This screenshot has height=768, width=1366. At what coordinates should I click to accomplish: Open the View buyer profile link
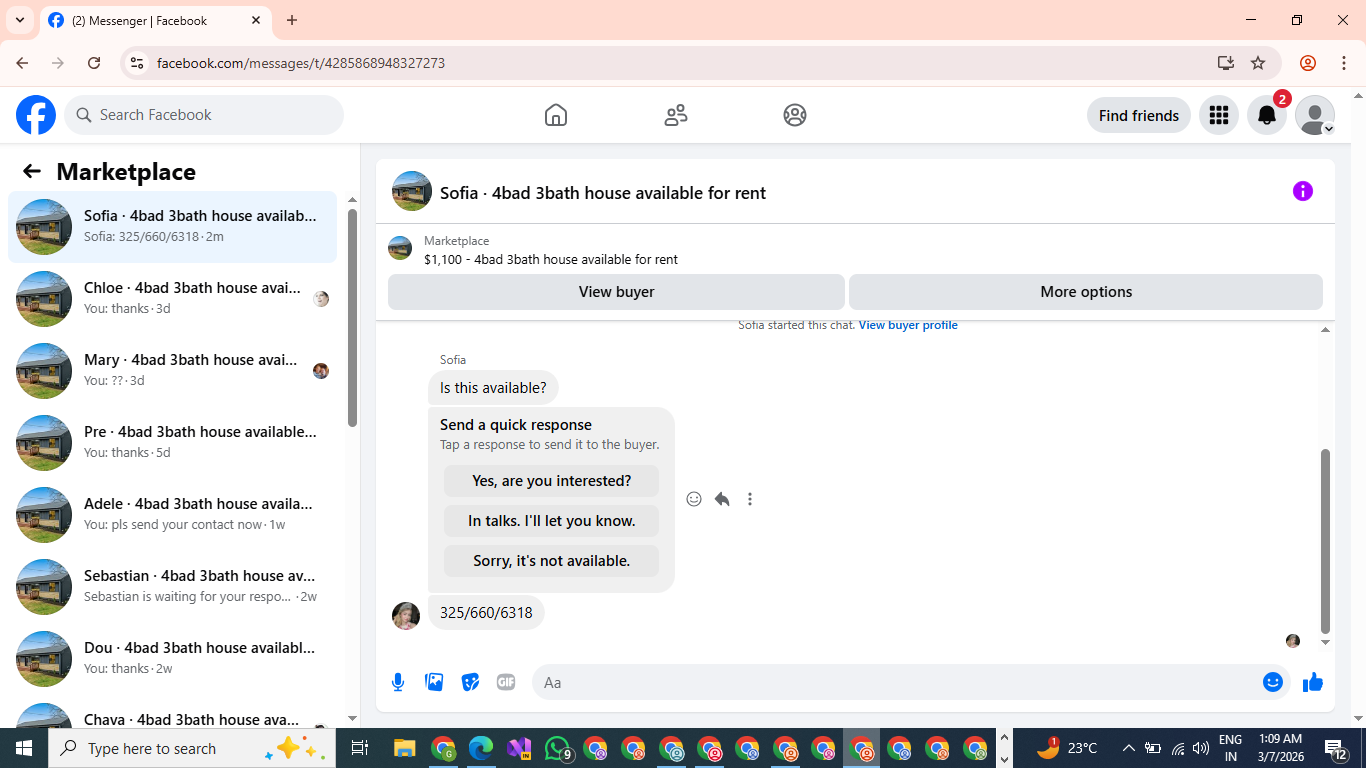tap(908, 325)
